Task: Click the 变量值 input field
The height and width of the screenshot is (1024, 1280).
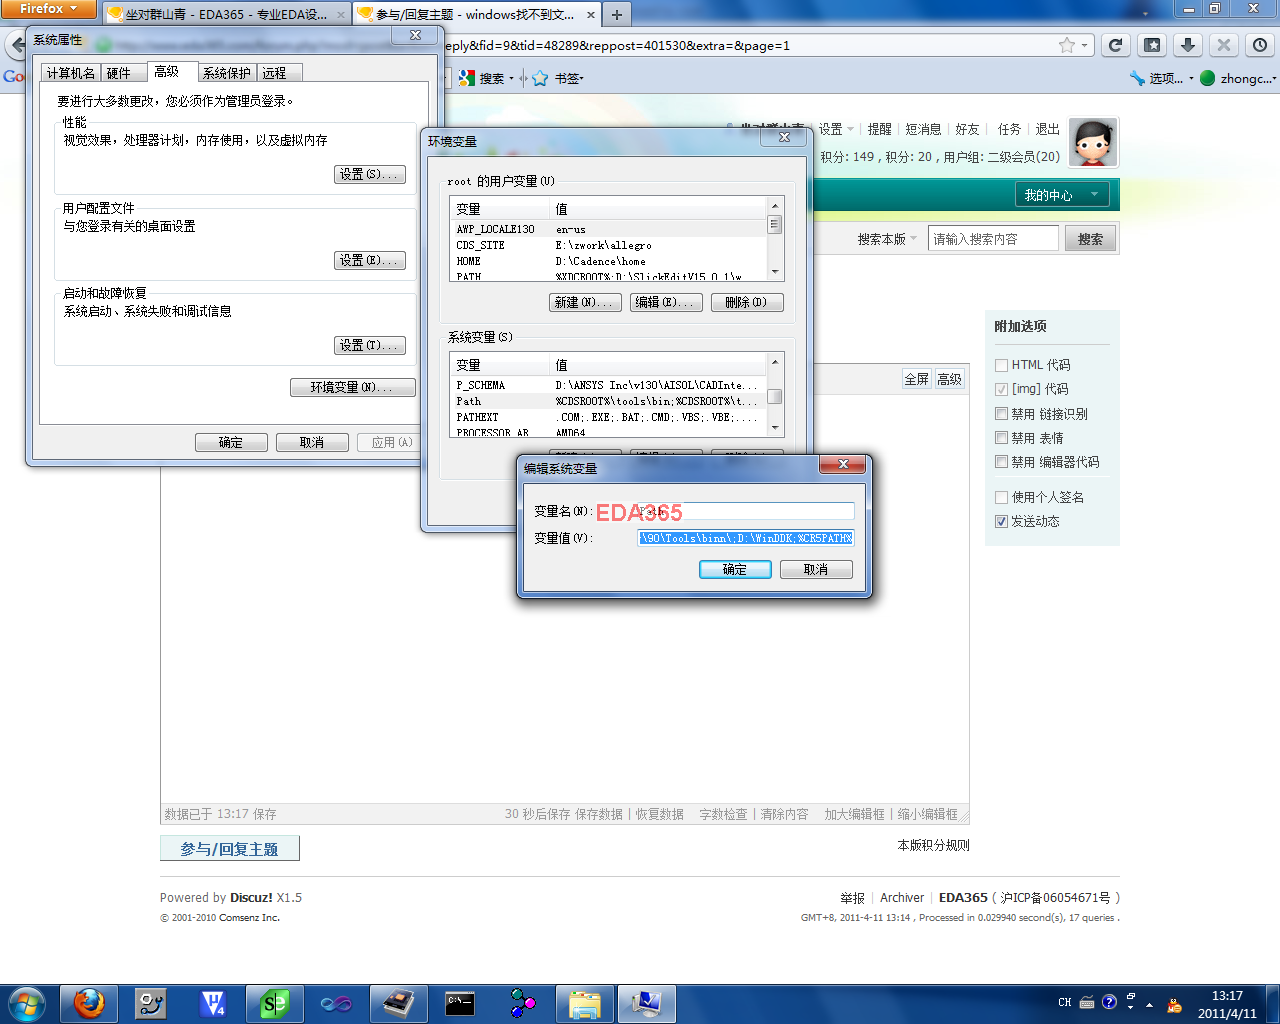Action: click(x=746, y=538)
